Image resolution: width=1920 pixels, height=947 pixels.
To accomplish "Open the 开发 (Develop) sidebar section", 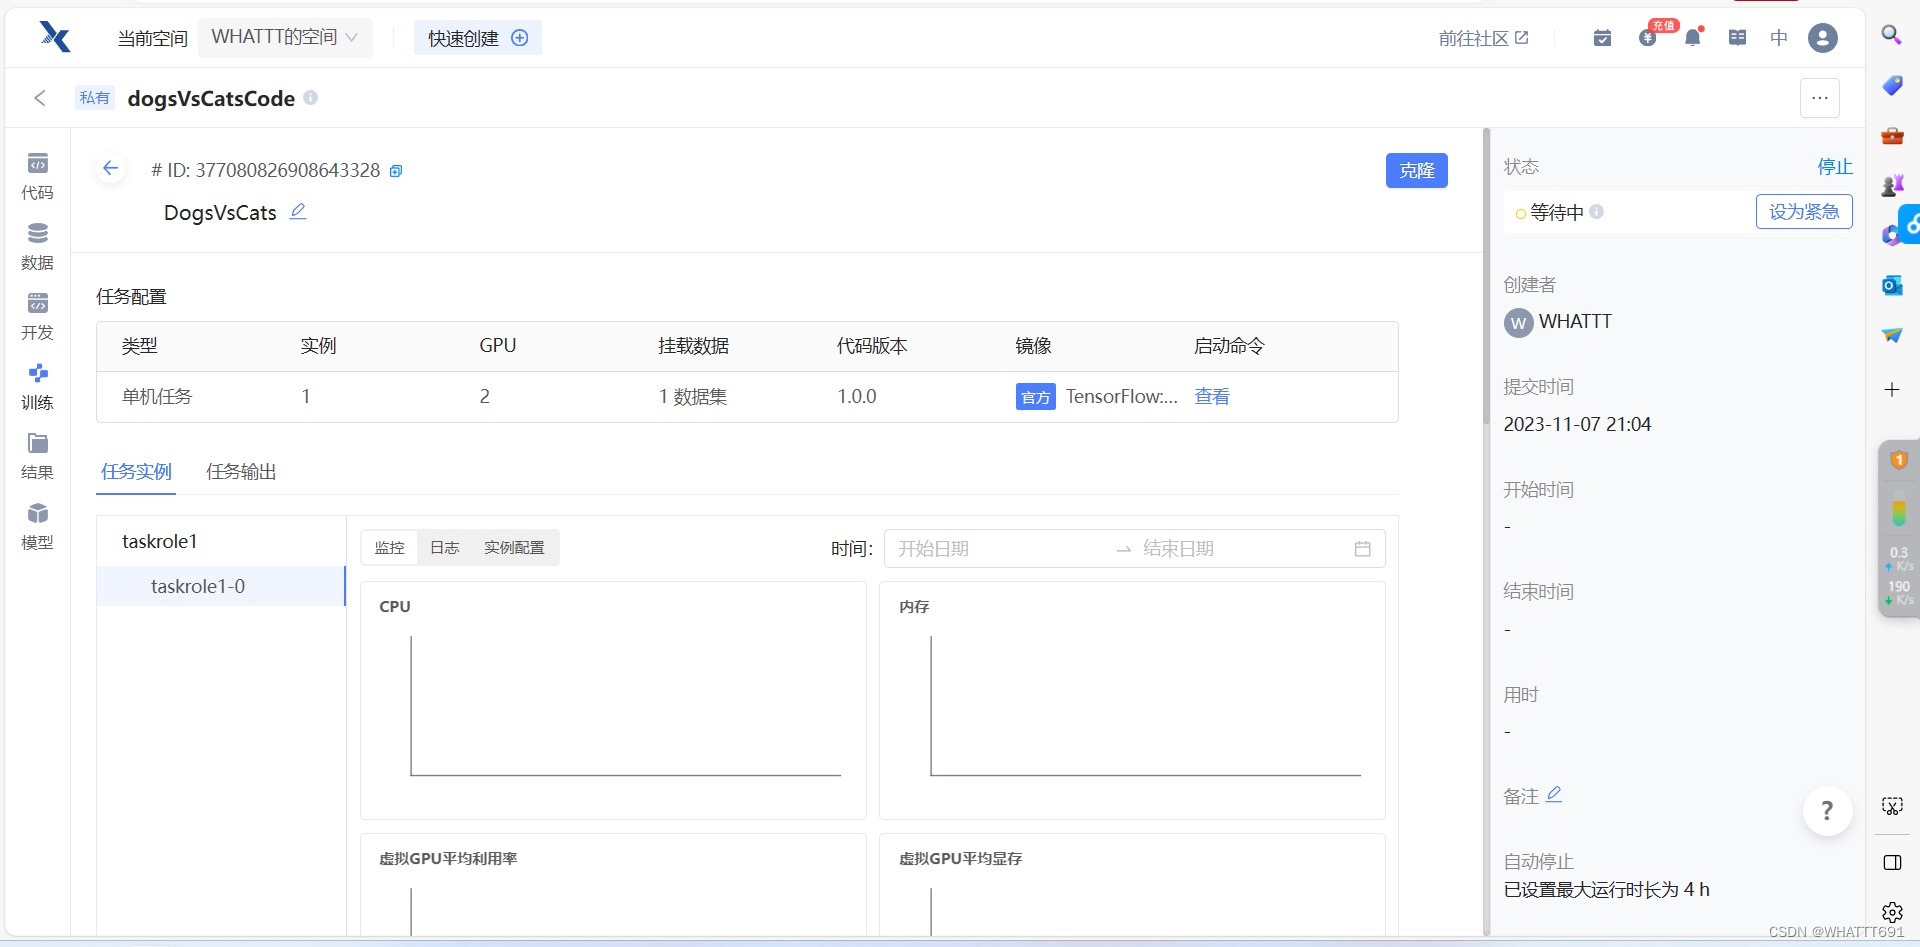I will (x=37, y=317).
